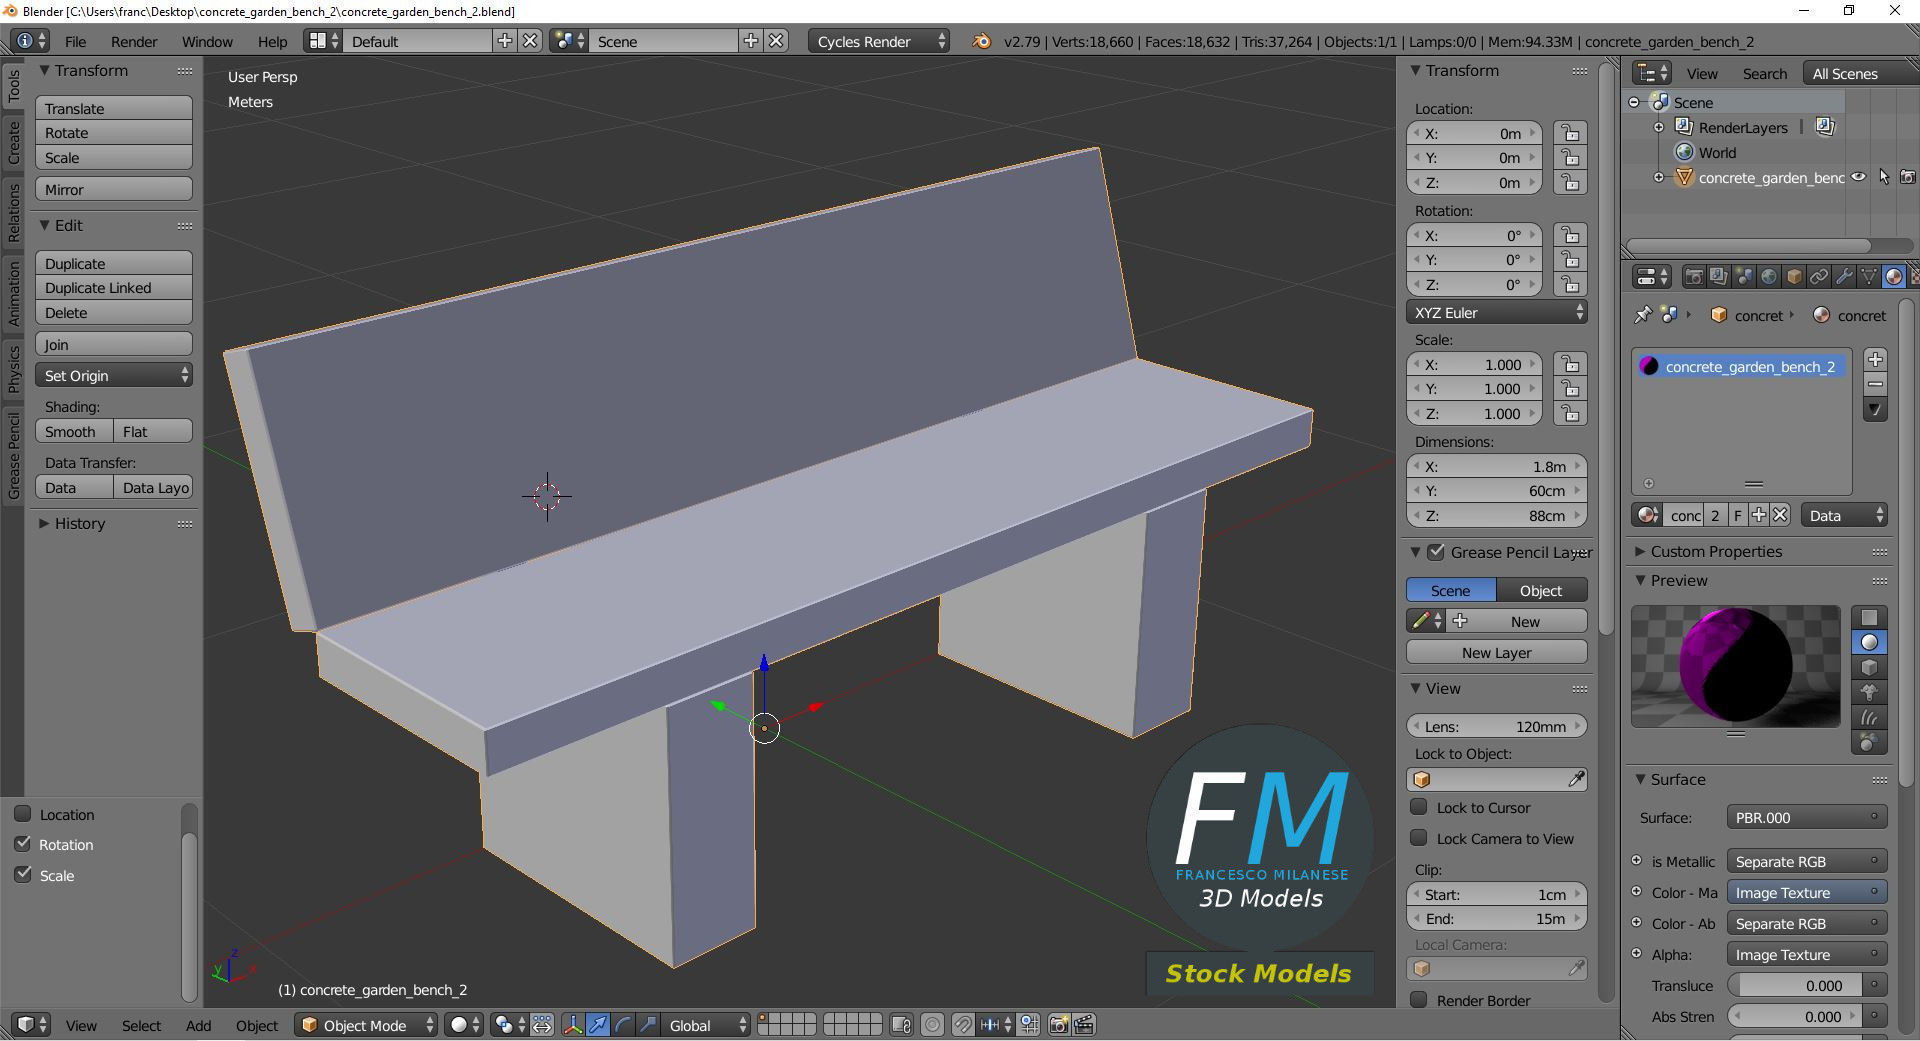Switch to the Physics tool shelf tab
Image resolution: width=1920 pixels, height=1041 pixels.
(13, 368)
